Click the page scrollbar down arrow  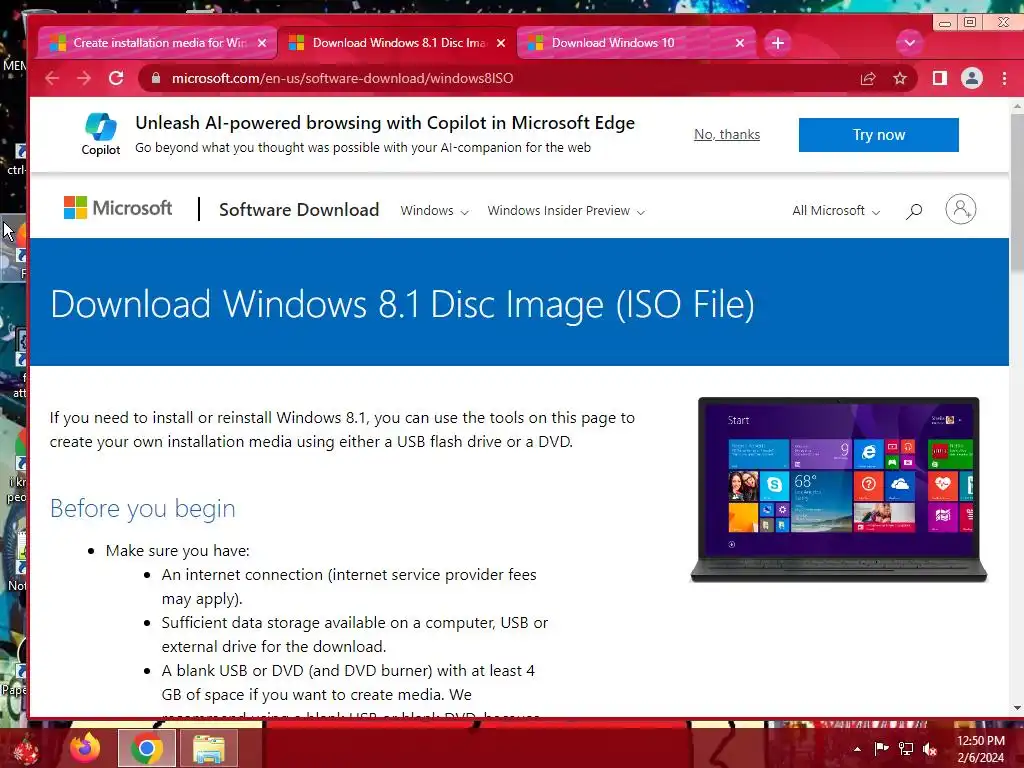point(1017,709)
